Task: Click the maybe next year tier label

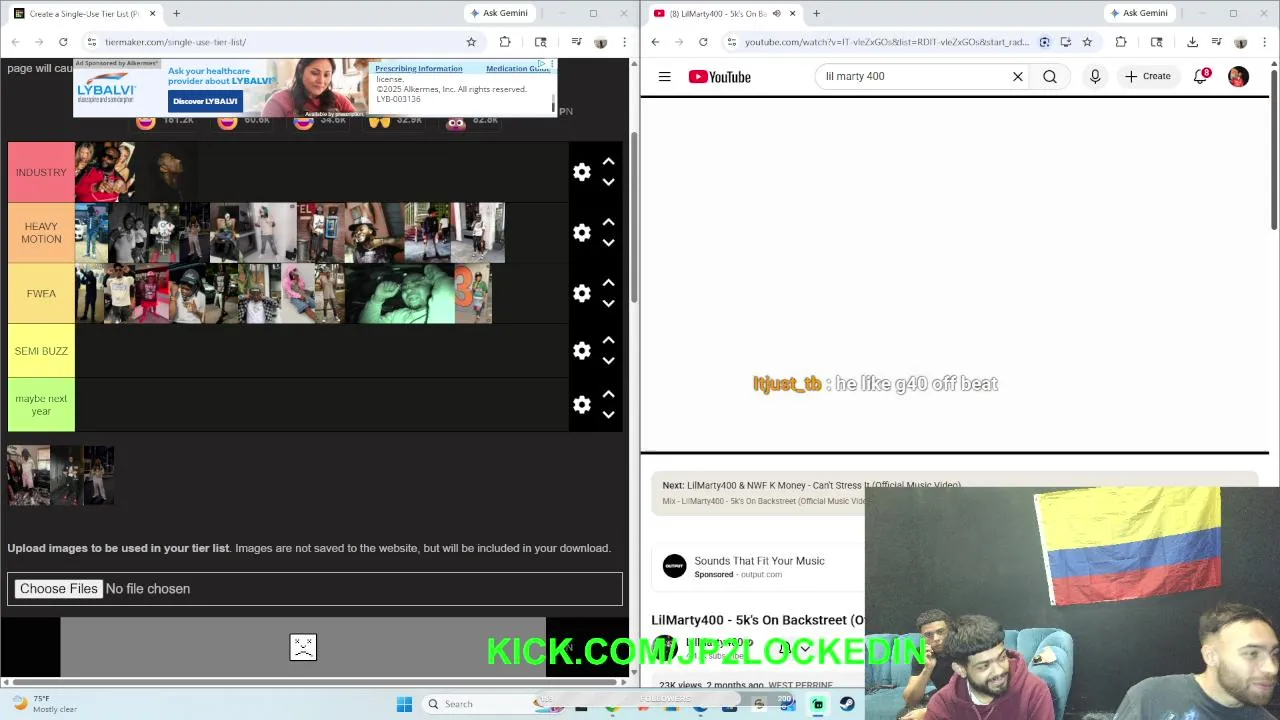Action: [x=41, y=405]
